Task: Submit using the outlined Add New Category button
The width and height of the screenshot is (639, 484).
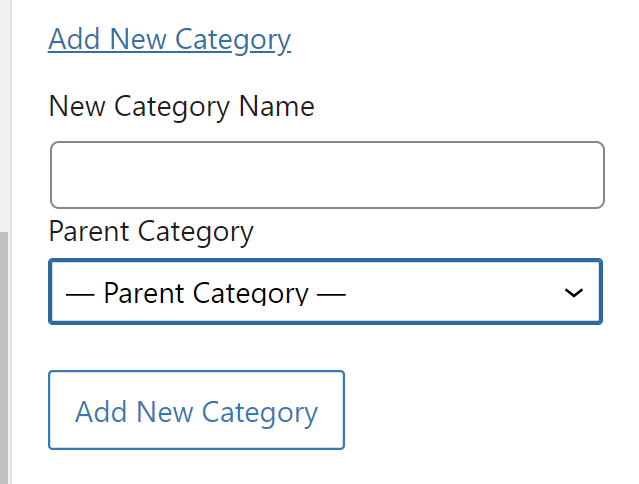Action: (196, 411)
